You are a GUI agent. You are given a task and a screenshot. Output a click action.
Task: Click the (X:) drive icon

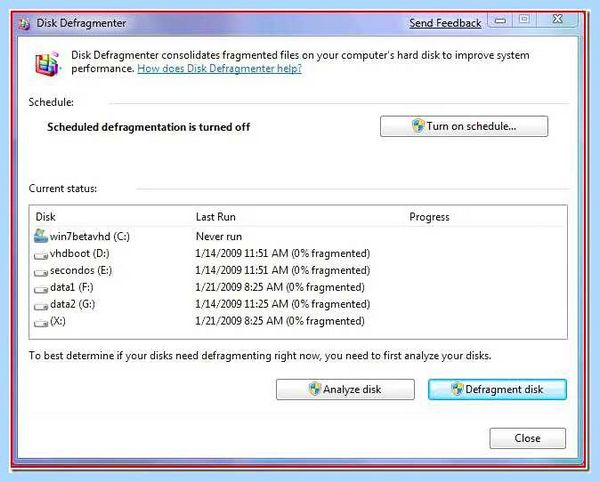(x=41, y=322)
